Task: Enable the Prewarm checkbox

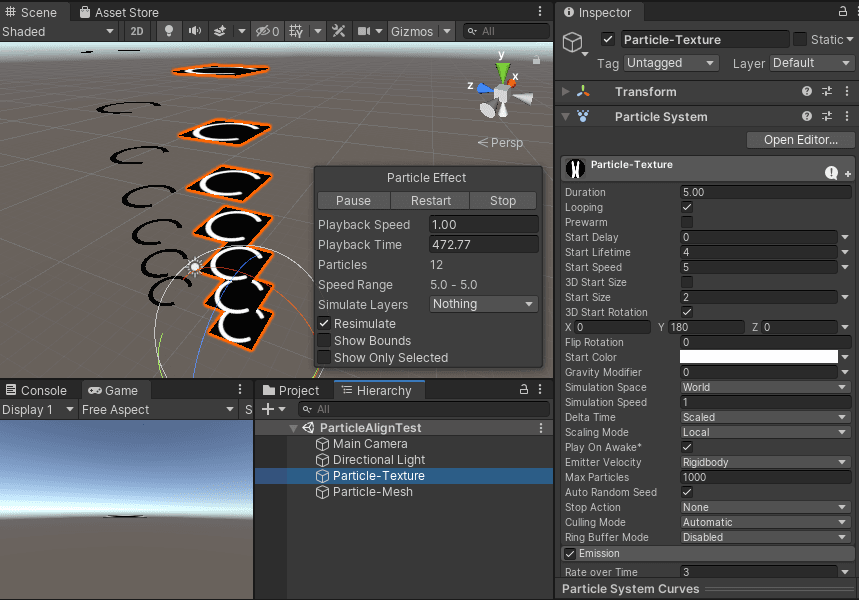Action: 686,222
